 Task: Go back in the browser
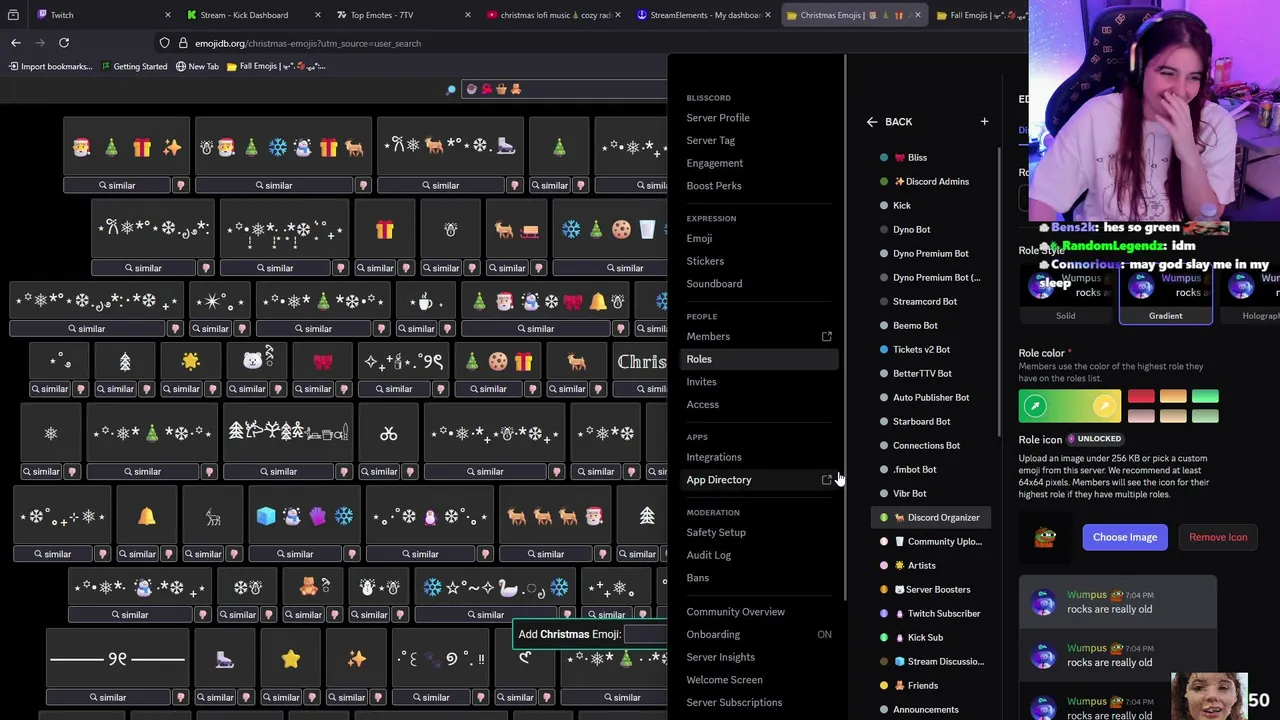click(x=16, y=43)
